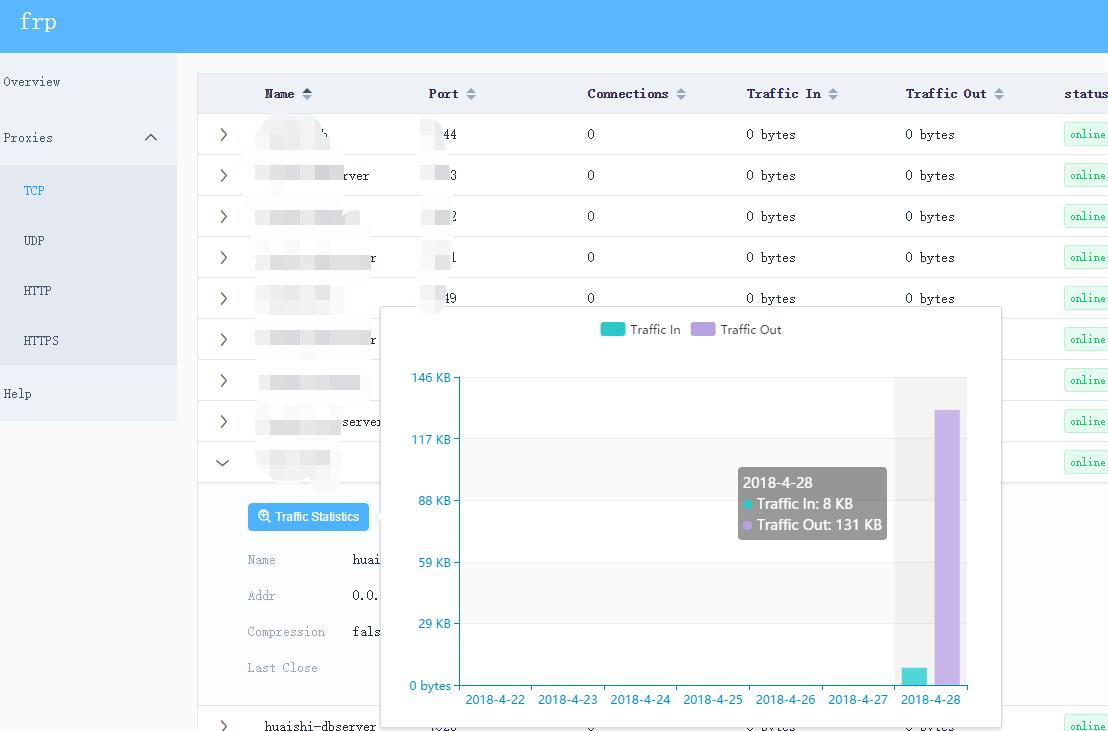Image resolution: width=1108 pixels, height=731 pixels.
Task: Expand the huaishi-dbserver row
Action: pos(223,725)
